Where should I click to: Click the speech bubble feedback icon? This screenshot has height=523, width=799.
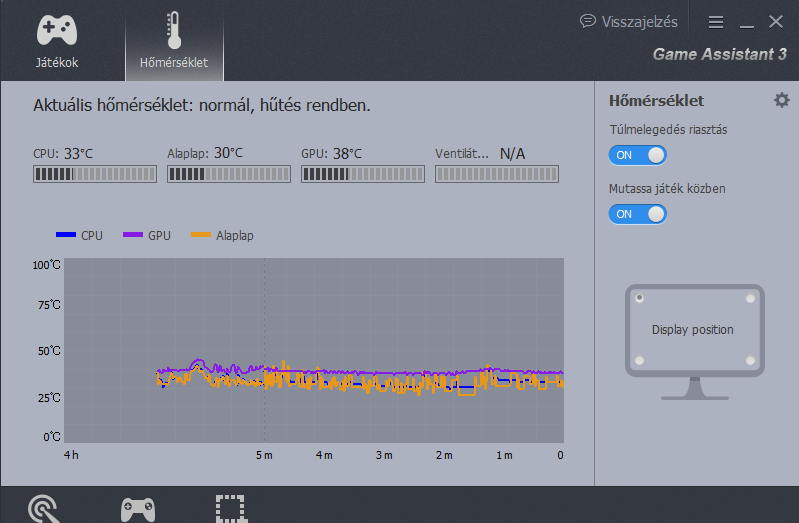pos(588,21)
